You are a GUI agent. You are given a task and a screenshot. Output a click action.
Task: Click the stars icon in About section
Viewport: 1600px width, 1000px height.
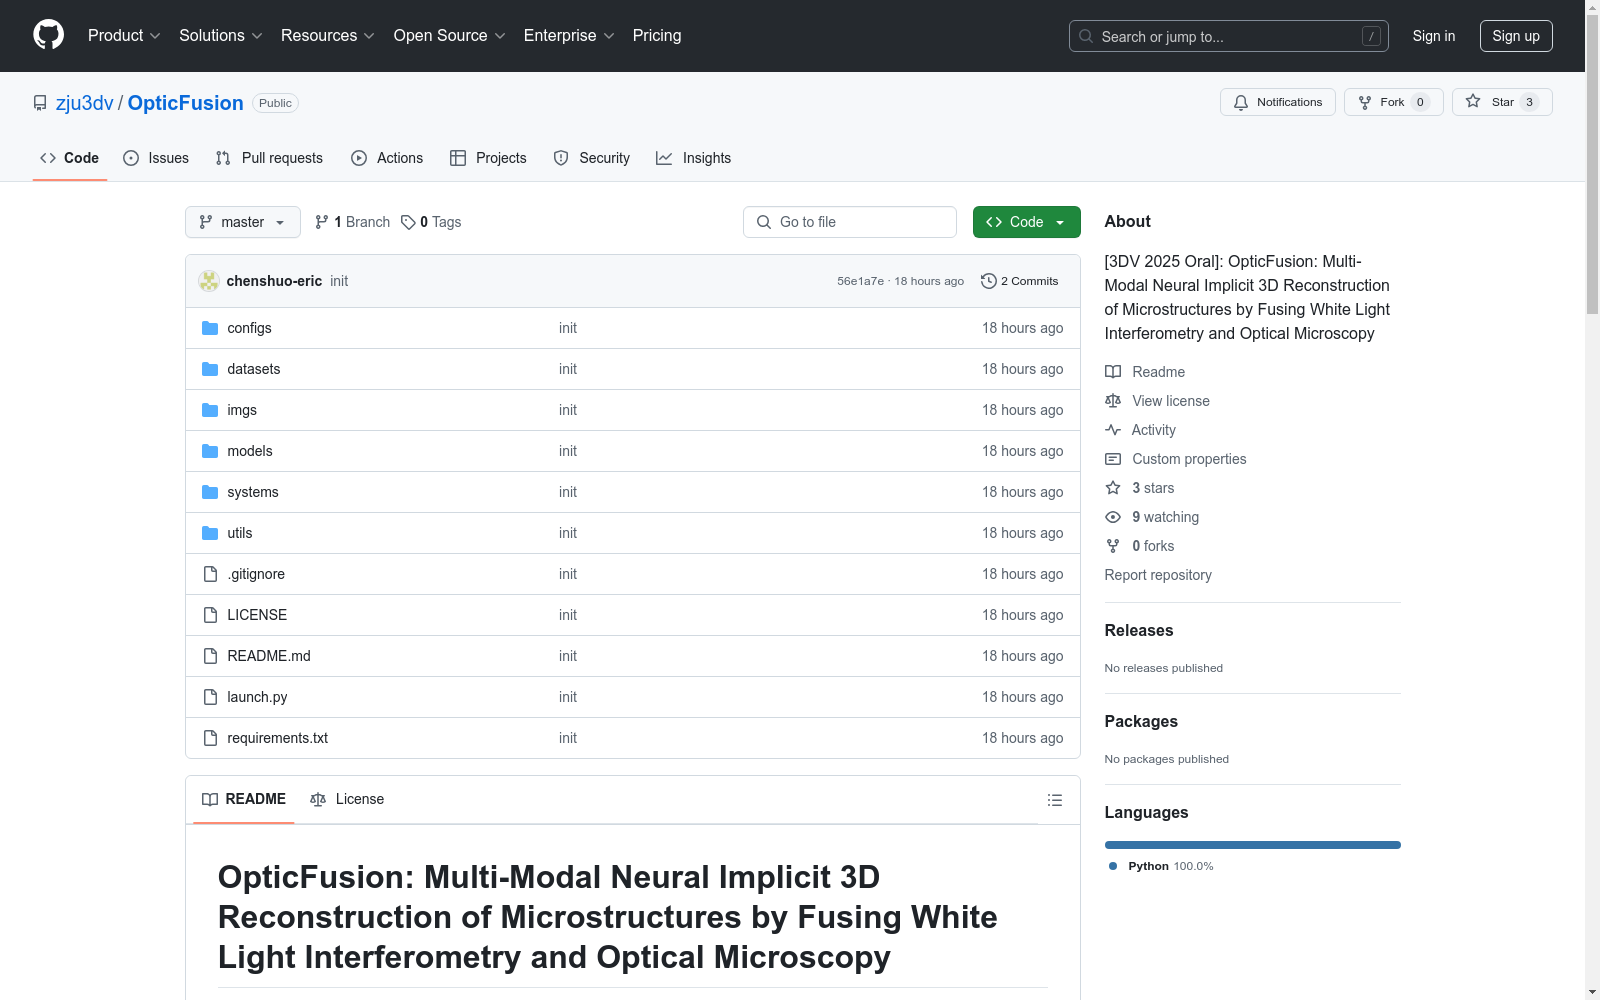click(x=1113, y=488)
